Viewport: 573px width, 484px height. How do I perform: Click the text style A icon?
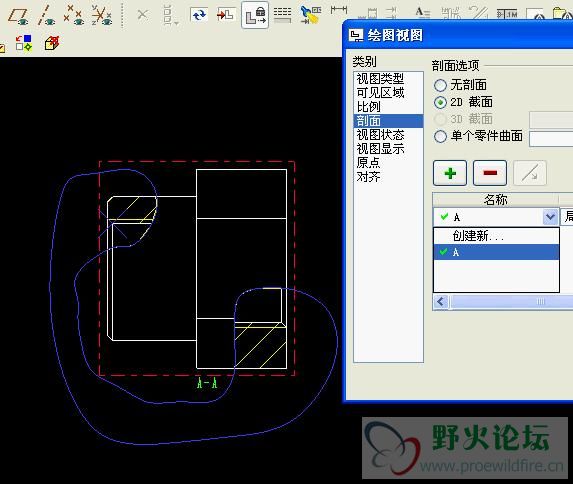coord(423,13)
